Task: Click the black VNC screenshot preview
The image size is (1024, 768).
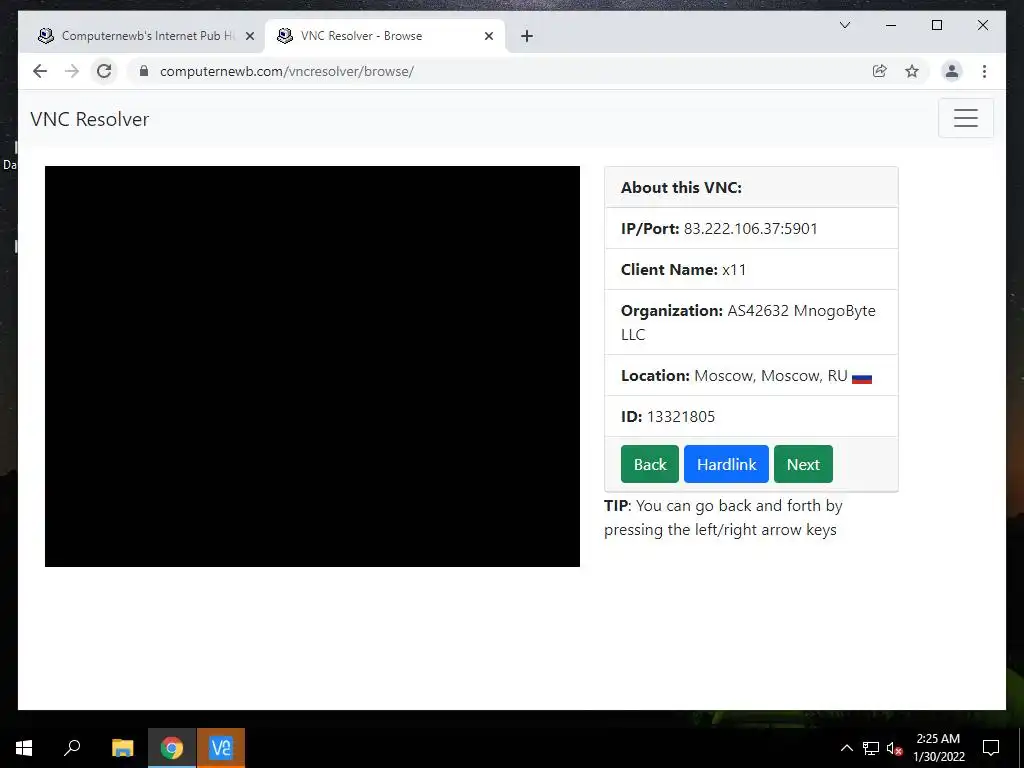Action: [x=312, y=366]
